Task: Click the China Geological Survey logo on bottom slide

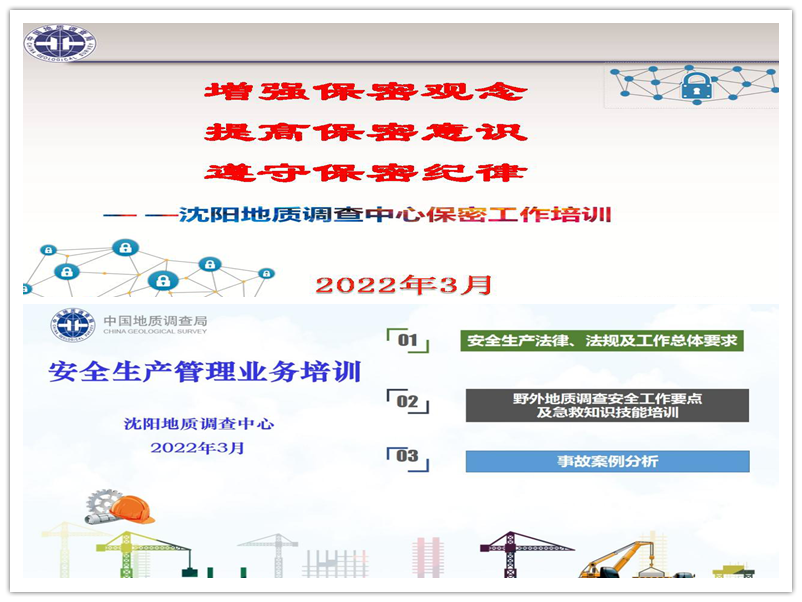Action: tap(73, 325)
